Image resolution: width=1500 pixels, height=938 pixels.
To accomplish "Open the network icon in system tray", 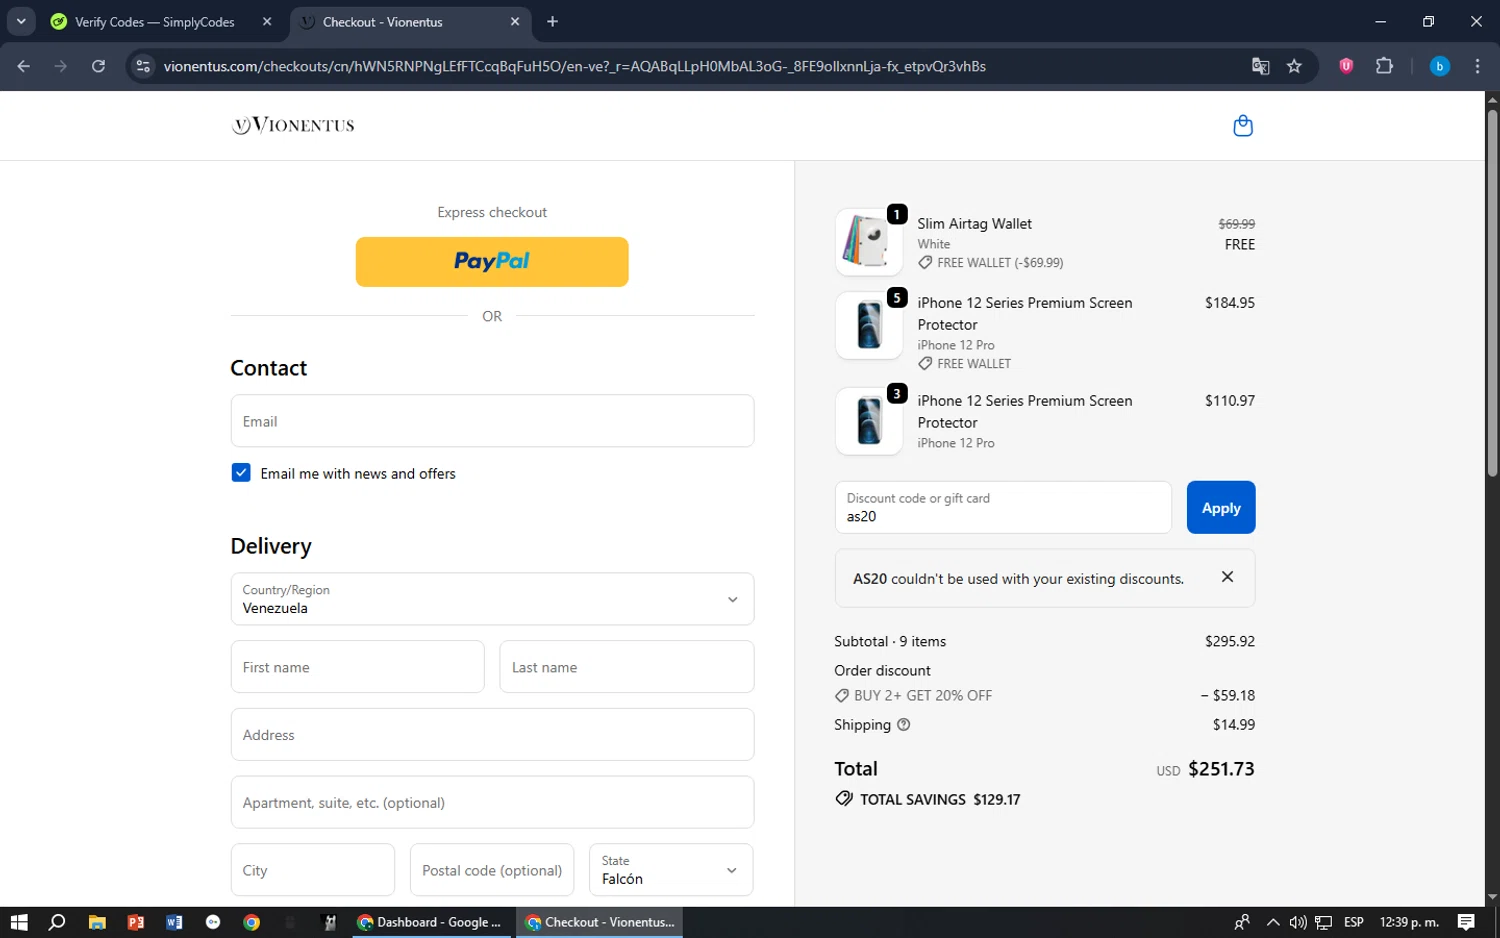I will point(1323,922).
